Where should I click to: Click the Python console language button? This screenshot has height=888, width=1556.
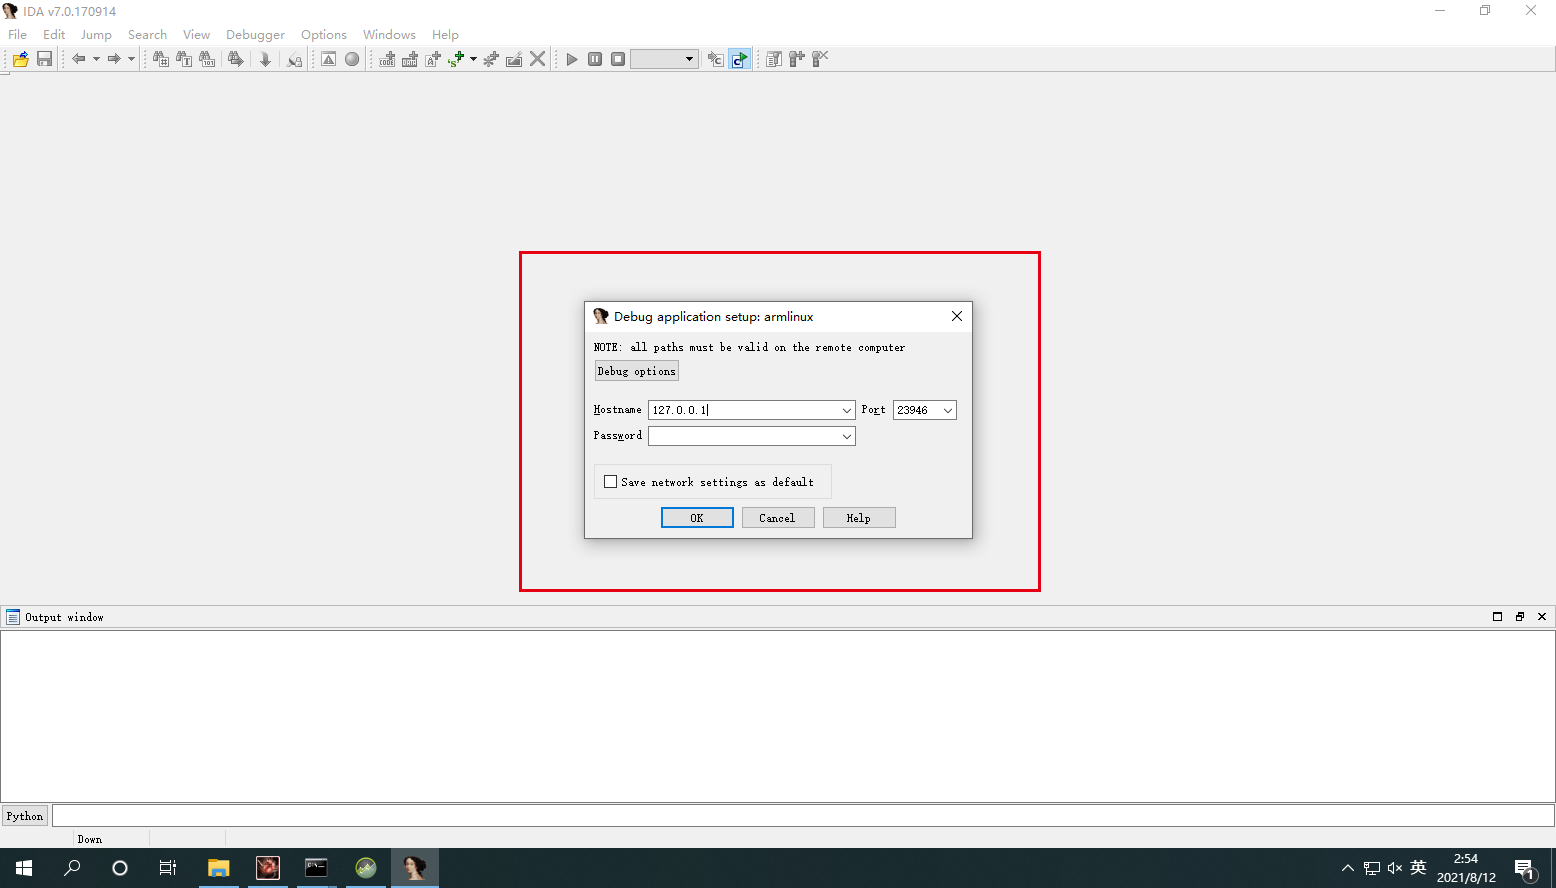(25, 816)
